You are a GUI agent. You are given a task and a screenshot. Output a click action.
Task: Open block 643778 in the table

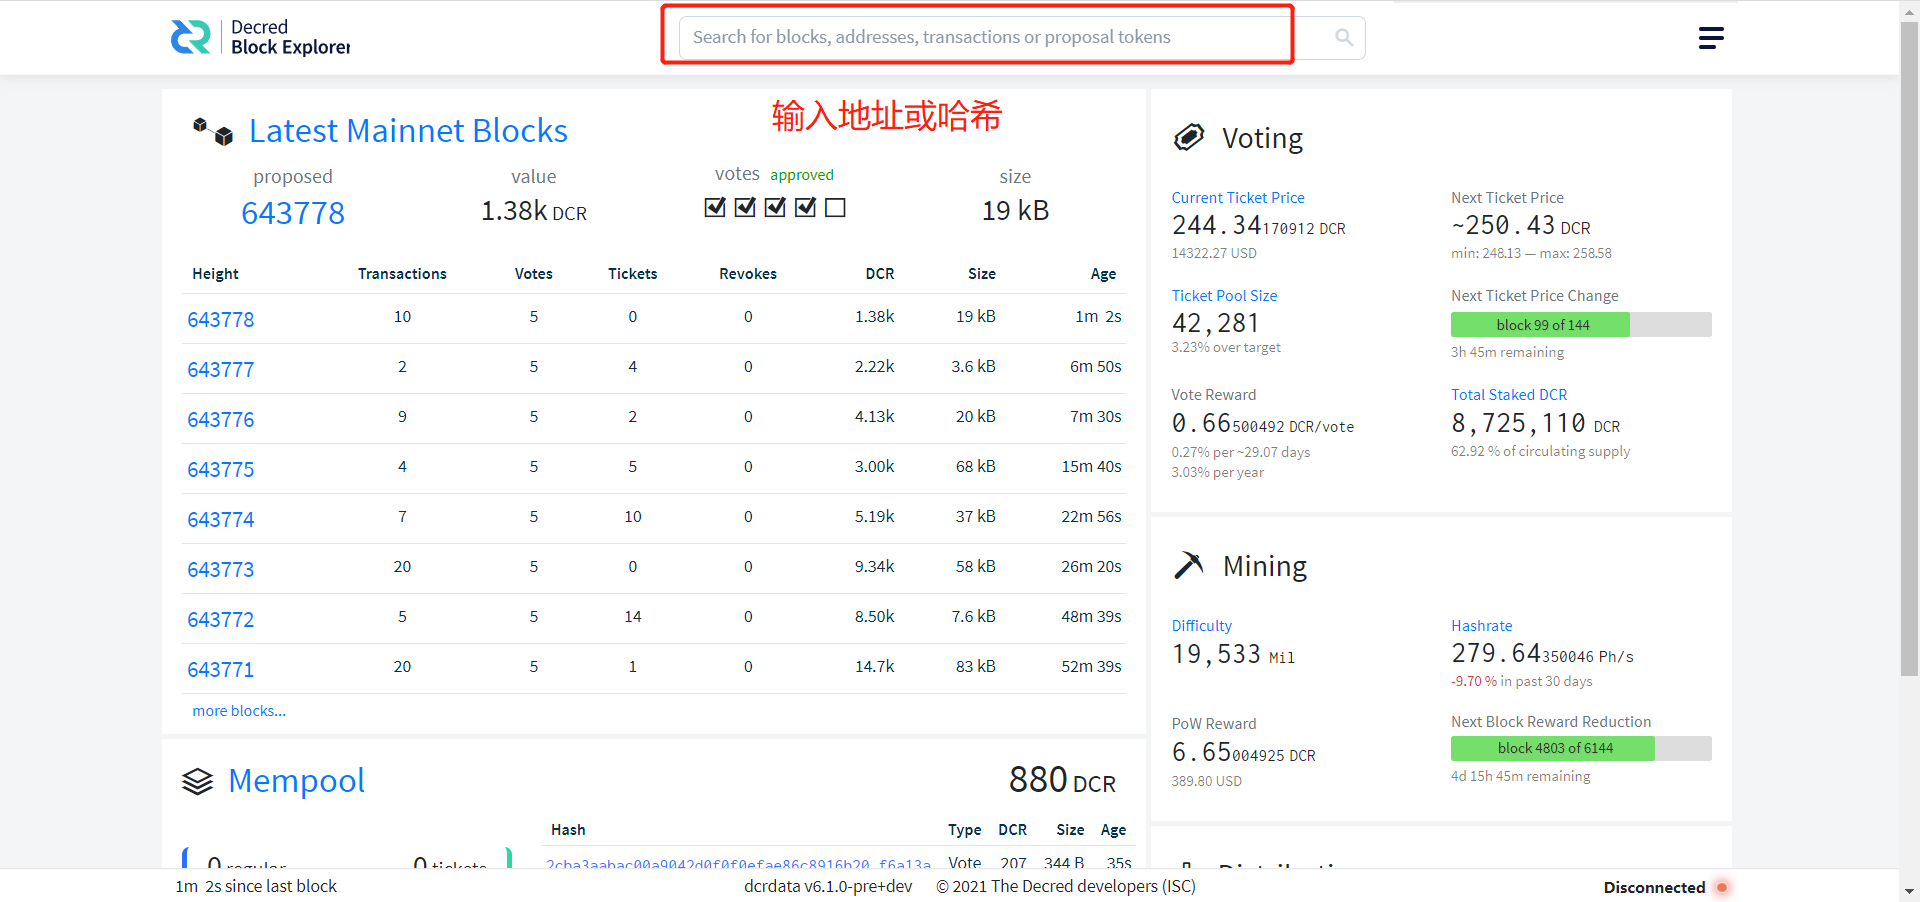pyautogui.click(x=221, y=320)
